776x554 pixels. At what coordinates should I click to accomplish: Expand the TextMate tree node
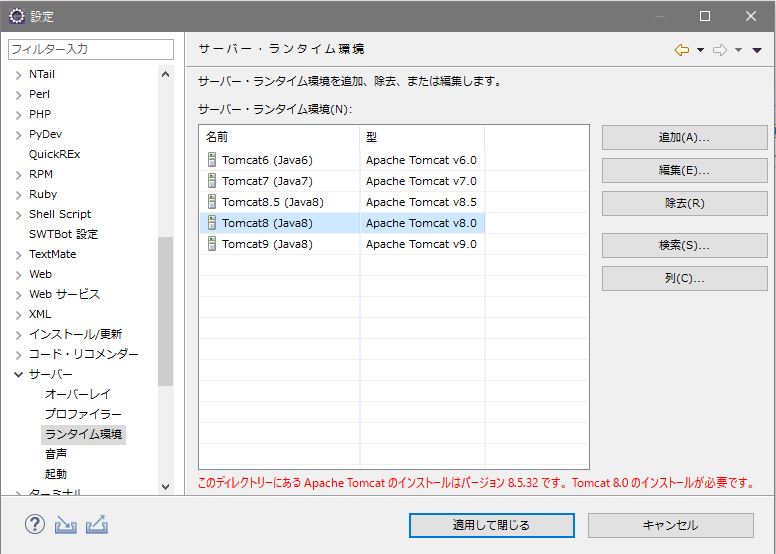point(18,255)
